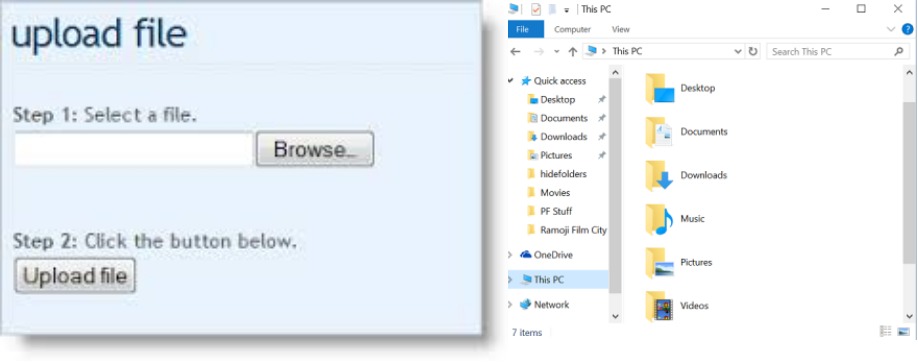
Task: Click the Properties quick access toolbar icon
Action: pyautogui.click(x=536, y=9)
